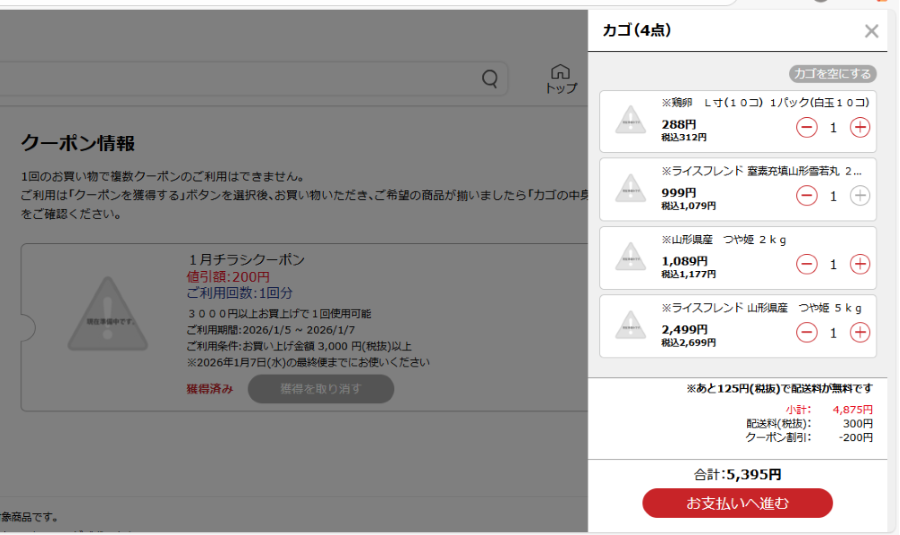Click the search magnifier icon
The width and height of the screenshot is (900, 535).
coord(490,79)
